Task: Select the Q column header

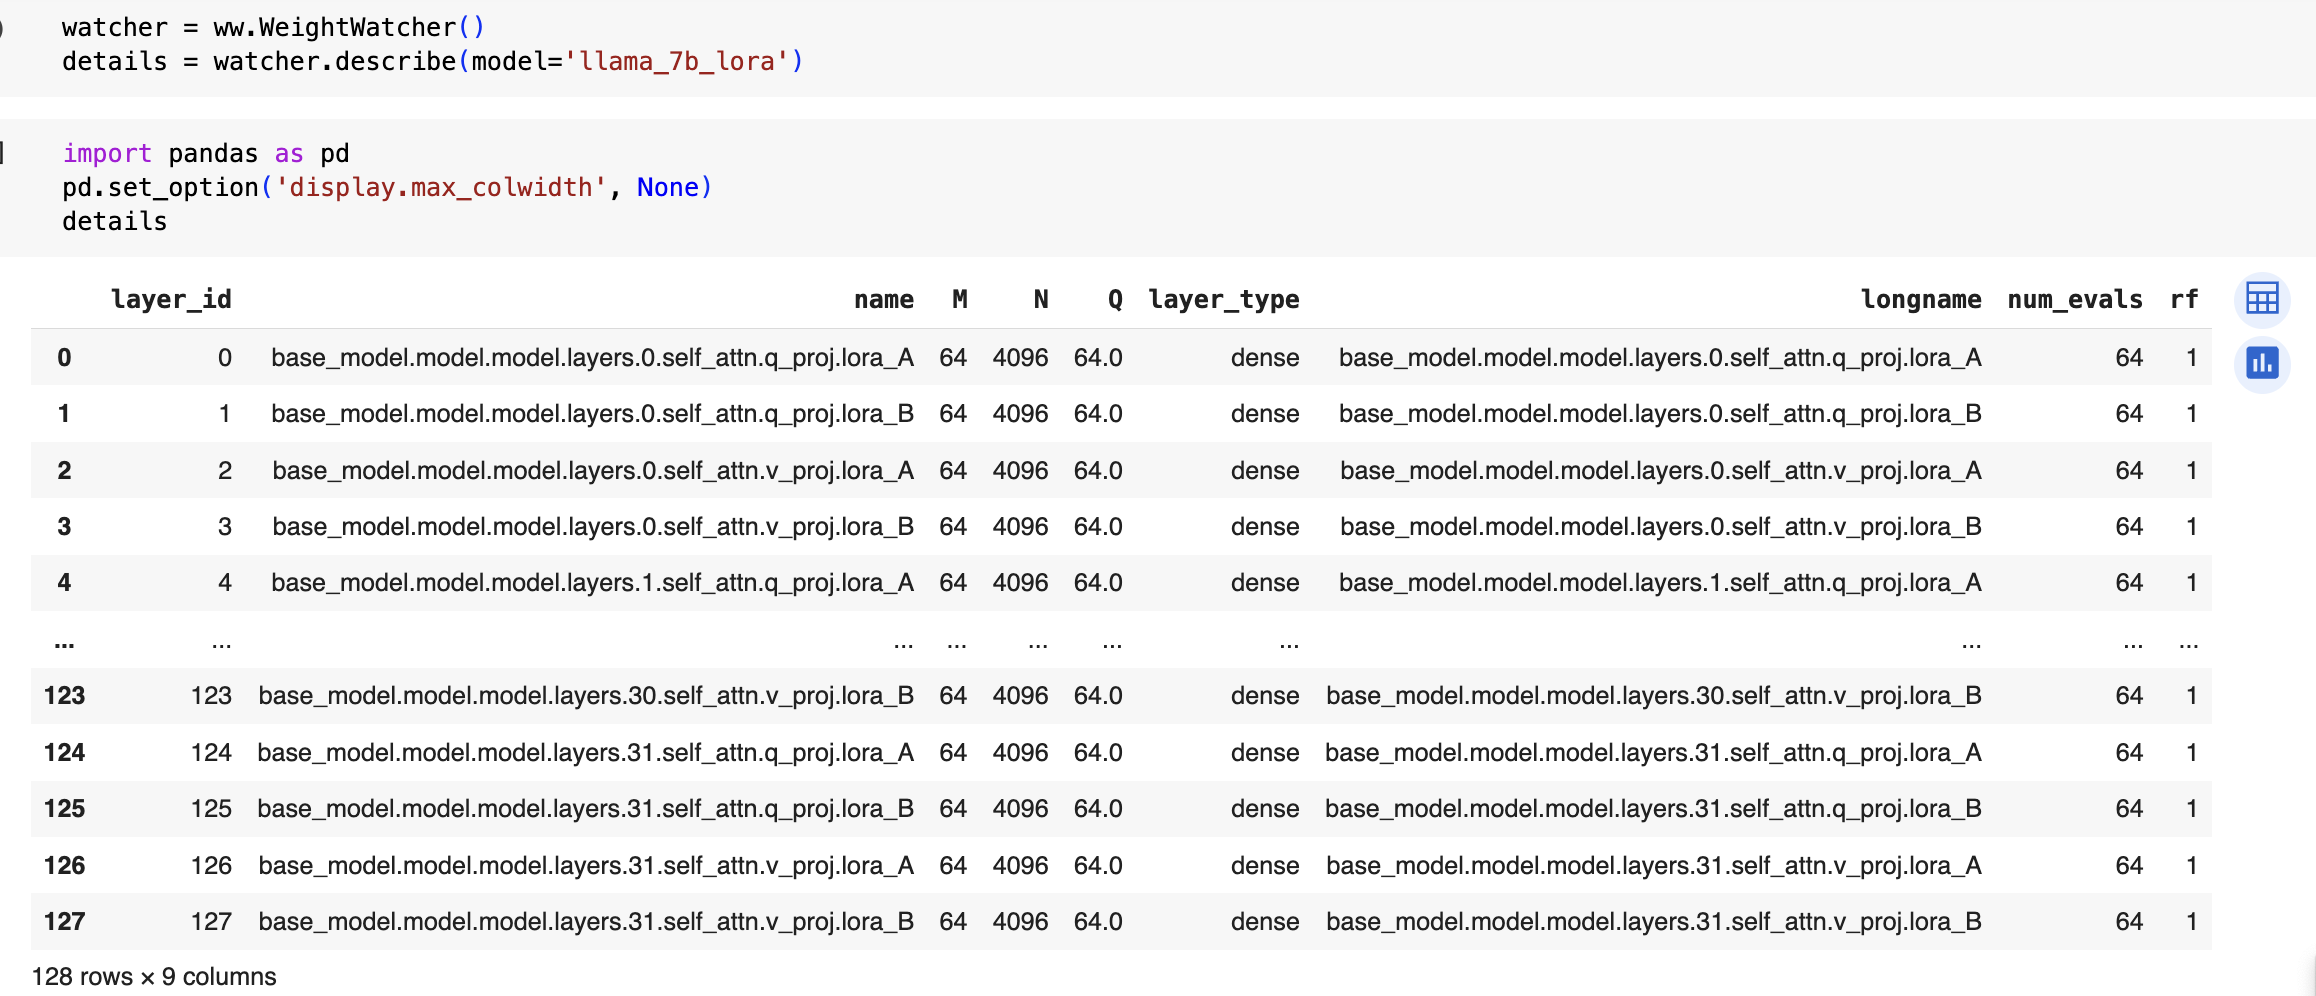Action: tap(1114, 300)
